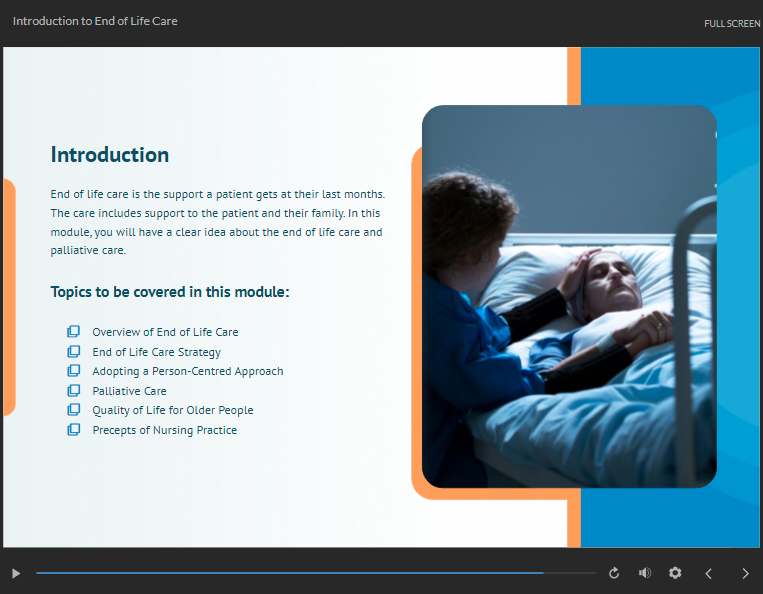The height and width of the screenshot is (594, 763).
Task: Click icon beside Overview of End of Life Care
Action: click(73, 332)
